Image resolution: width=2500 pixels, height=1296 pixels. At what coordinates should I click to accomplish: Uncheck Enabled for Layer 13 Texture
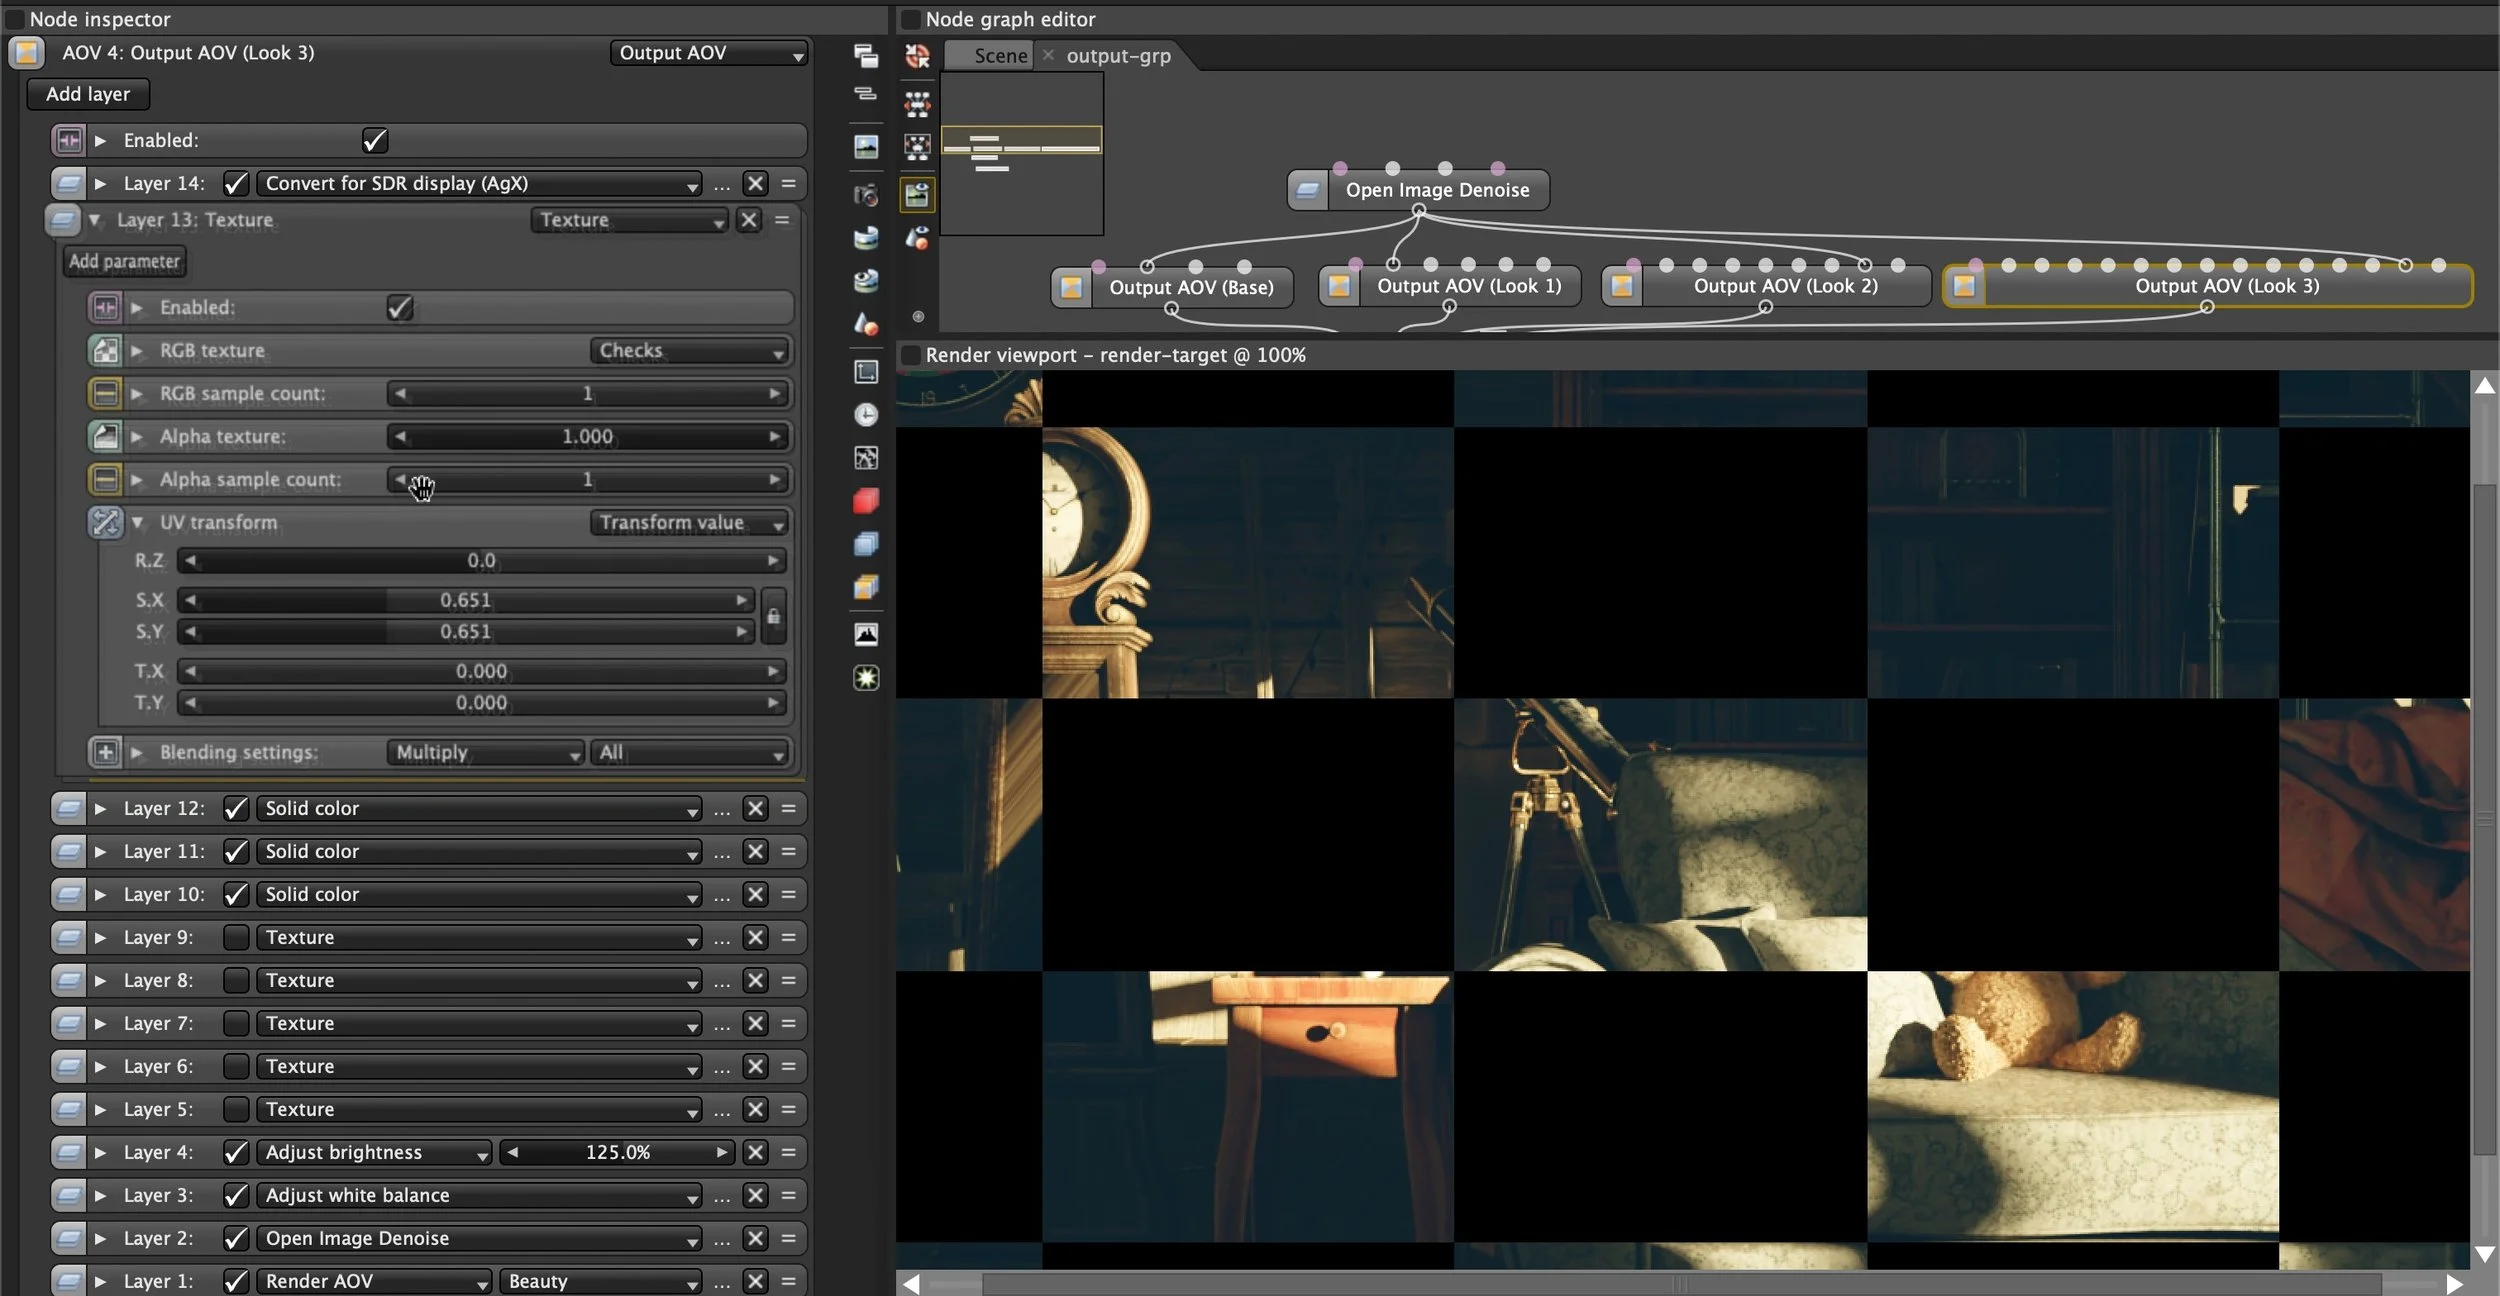tap(400, 308)
